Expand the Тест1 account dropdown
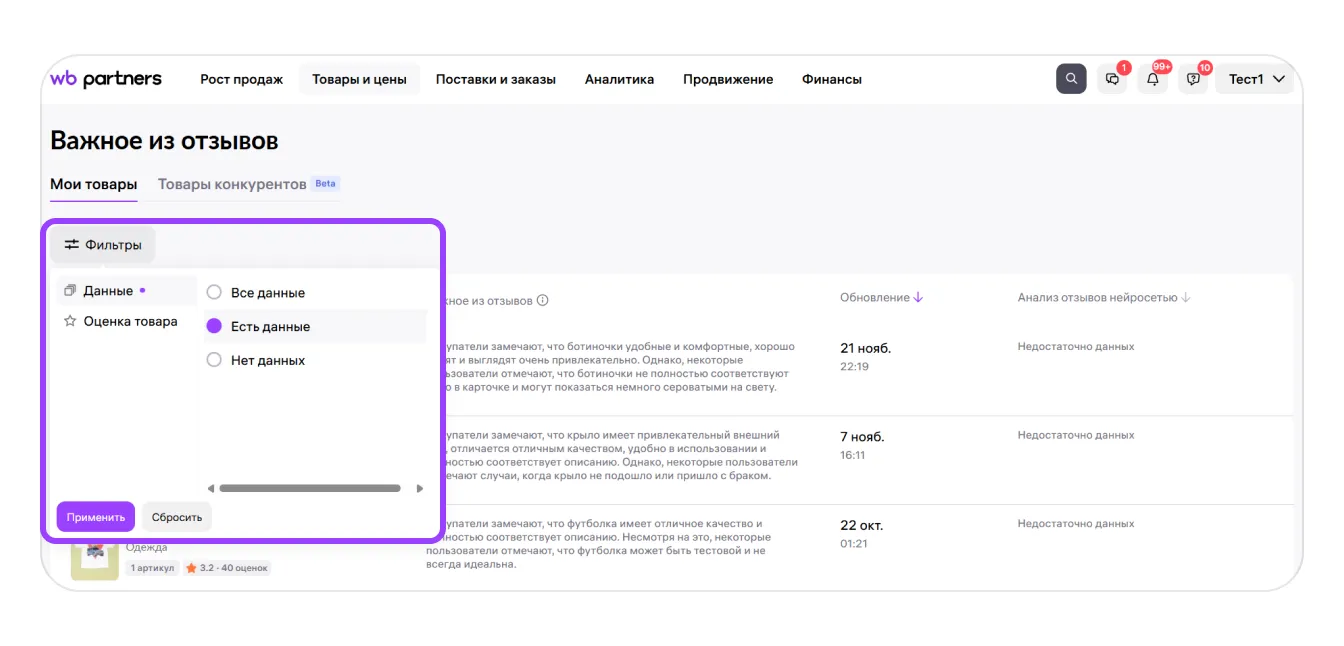Image resolution: width=1344 pixels, height=646 pixels. [x=1255, y=79]
